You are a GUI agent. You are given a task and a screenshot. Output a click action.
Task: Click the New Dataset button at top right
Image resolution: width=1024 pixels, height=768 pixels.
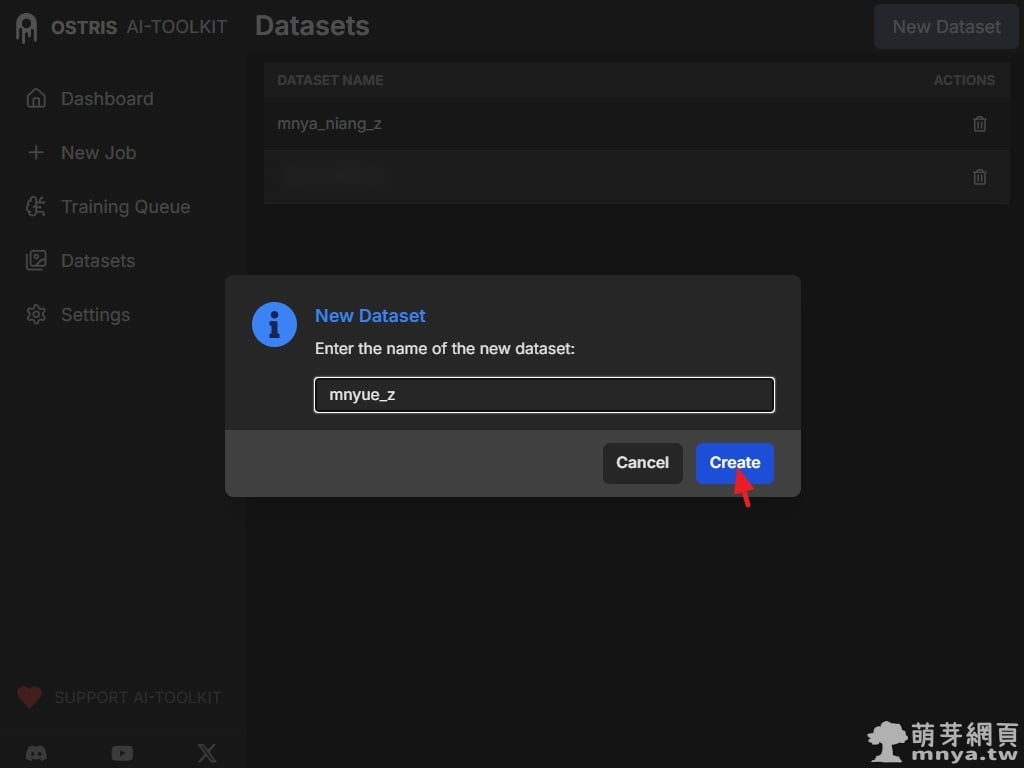coord(946,27)
